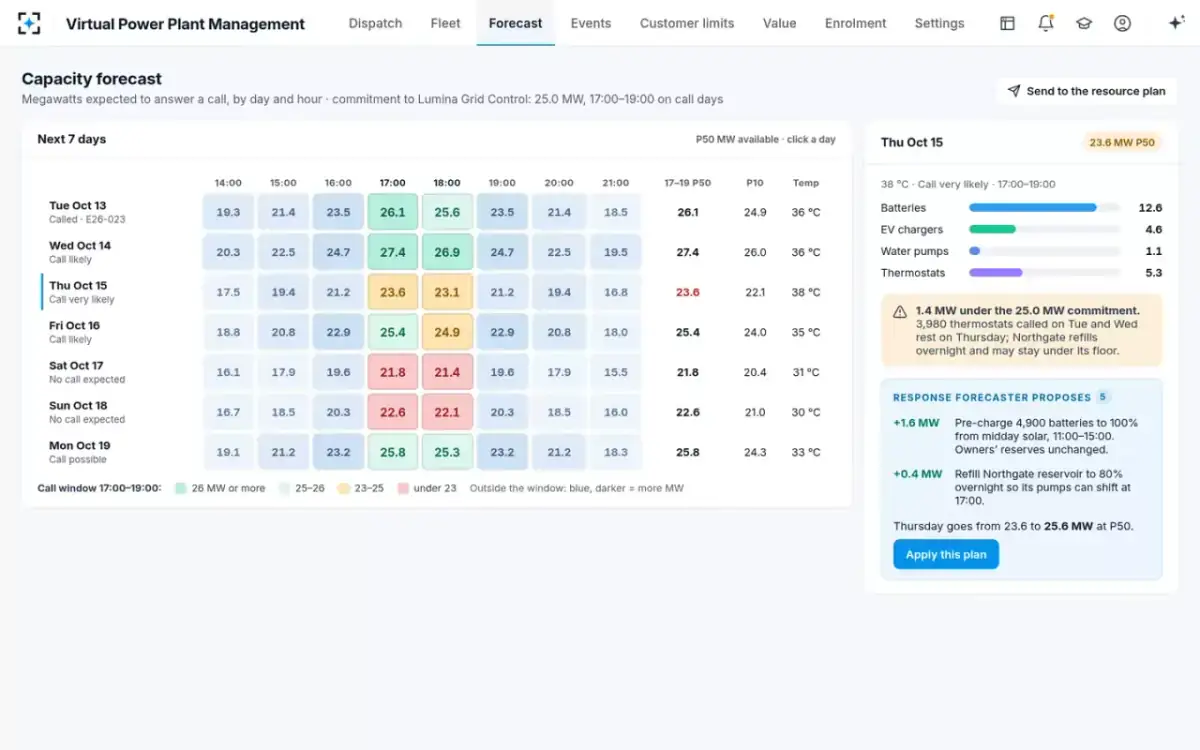
Task: Click the EV chargers capacity bar
Action: coord(1044,230)
